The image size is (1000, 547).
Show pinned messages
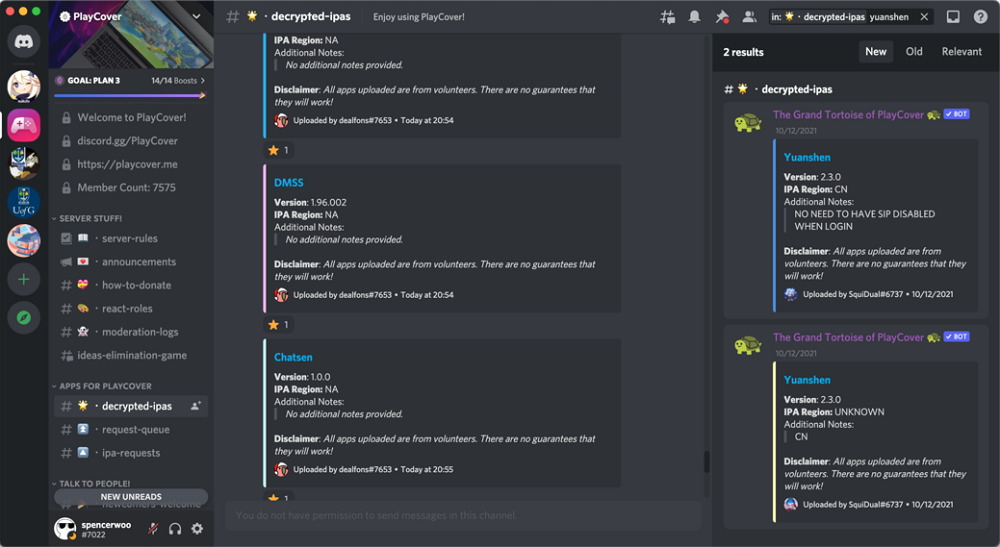(x=722, y=17)
